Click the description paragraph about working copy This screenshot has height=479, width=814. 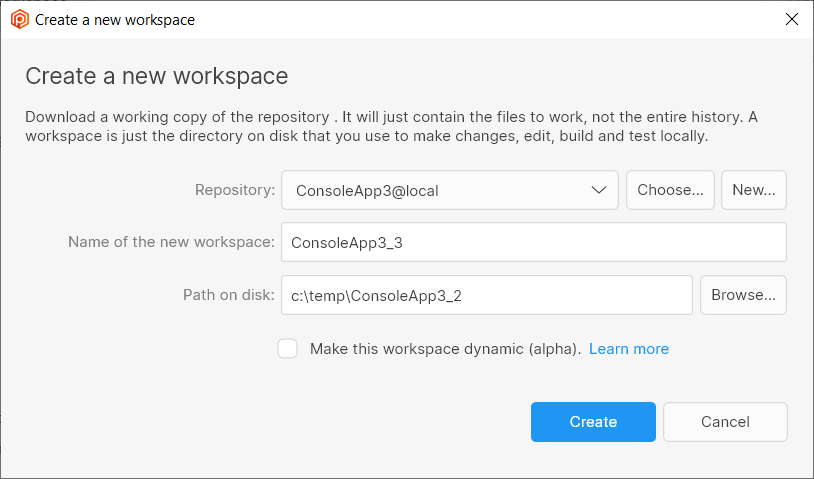390,126
